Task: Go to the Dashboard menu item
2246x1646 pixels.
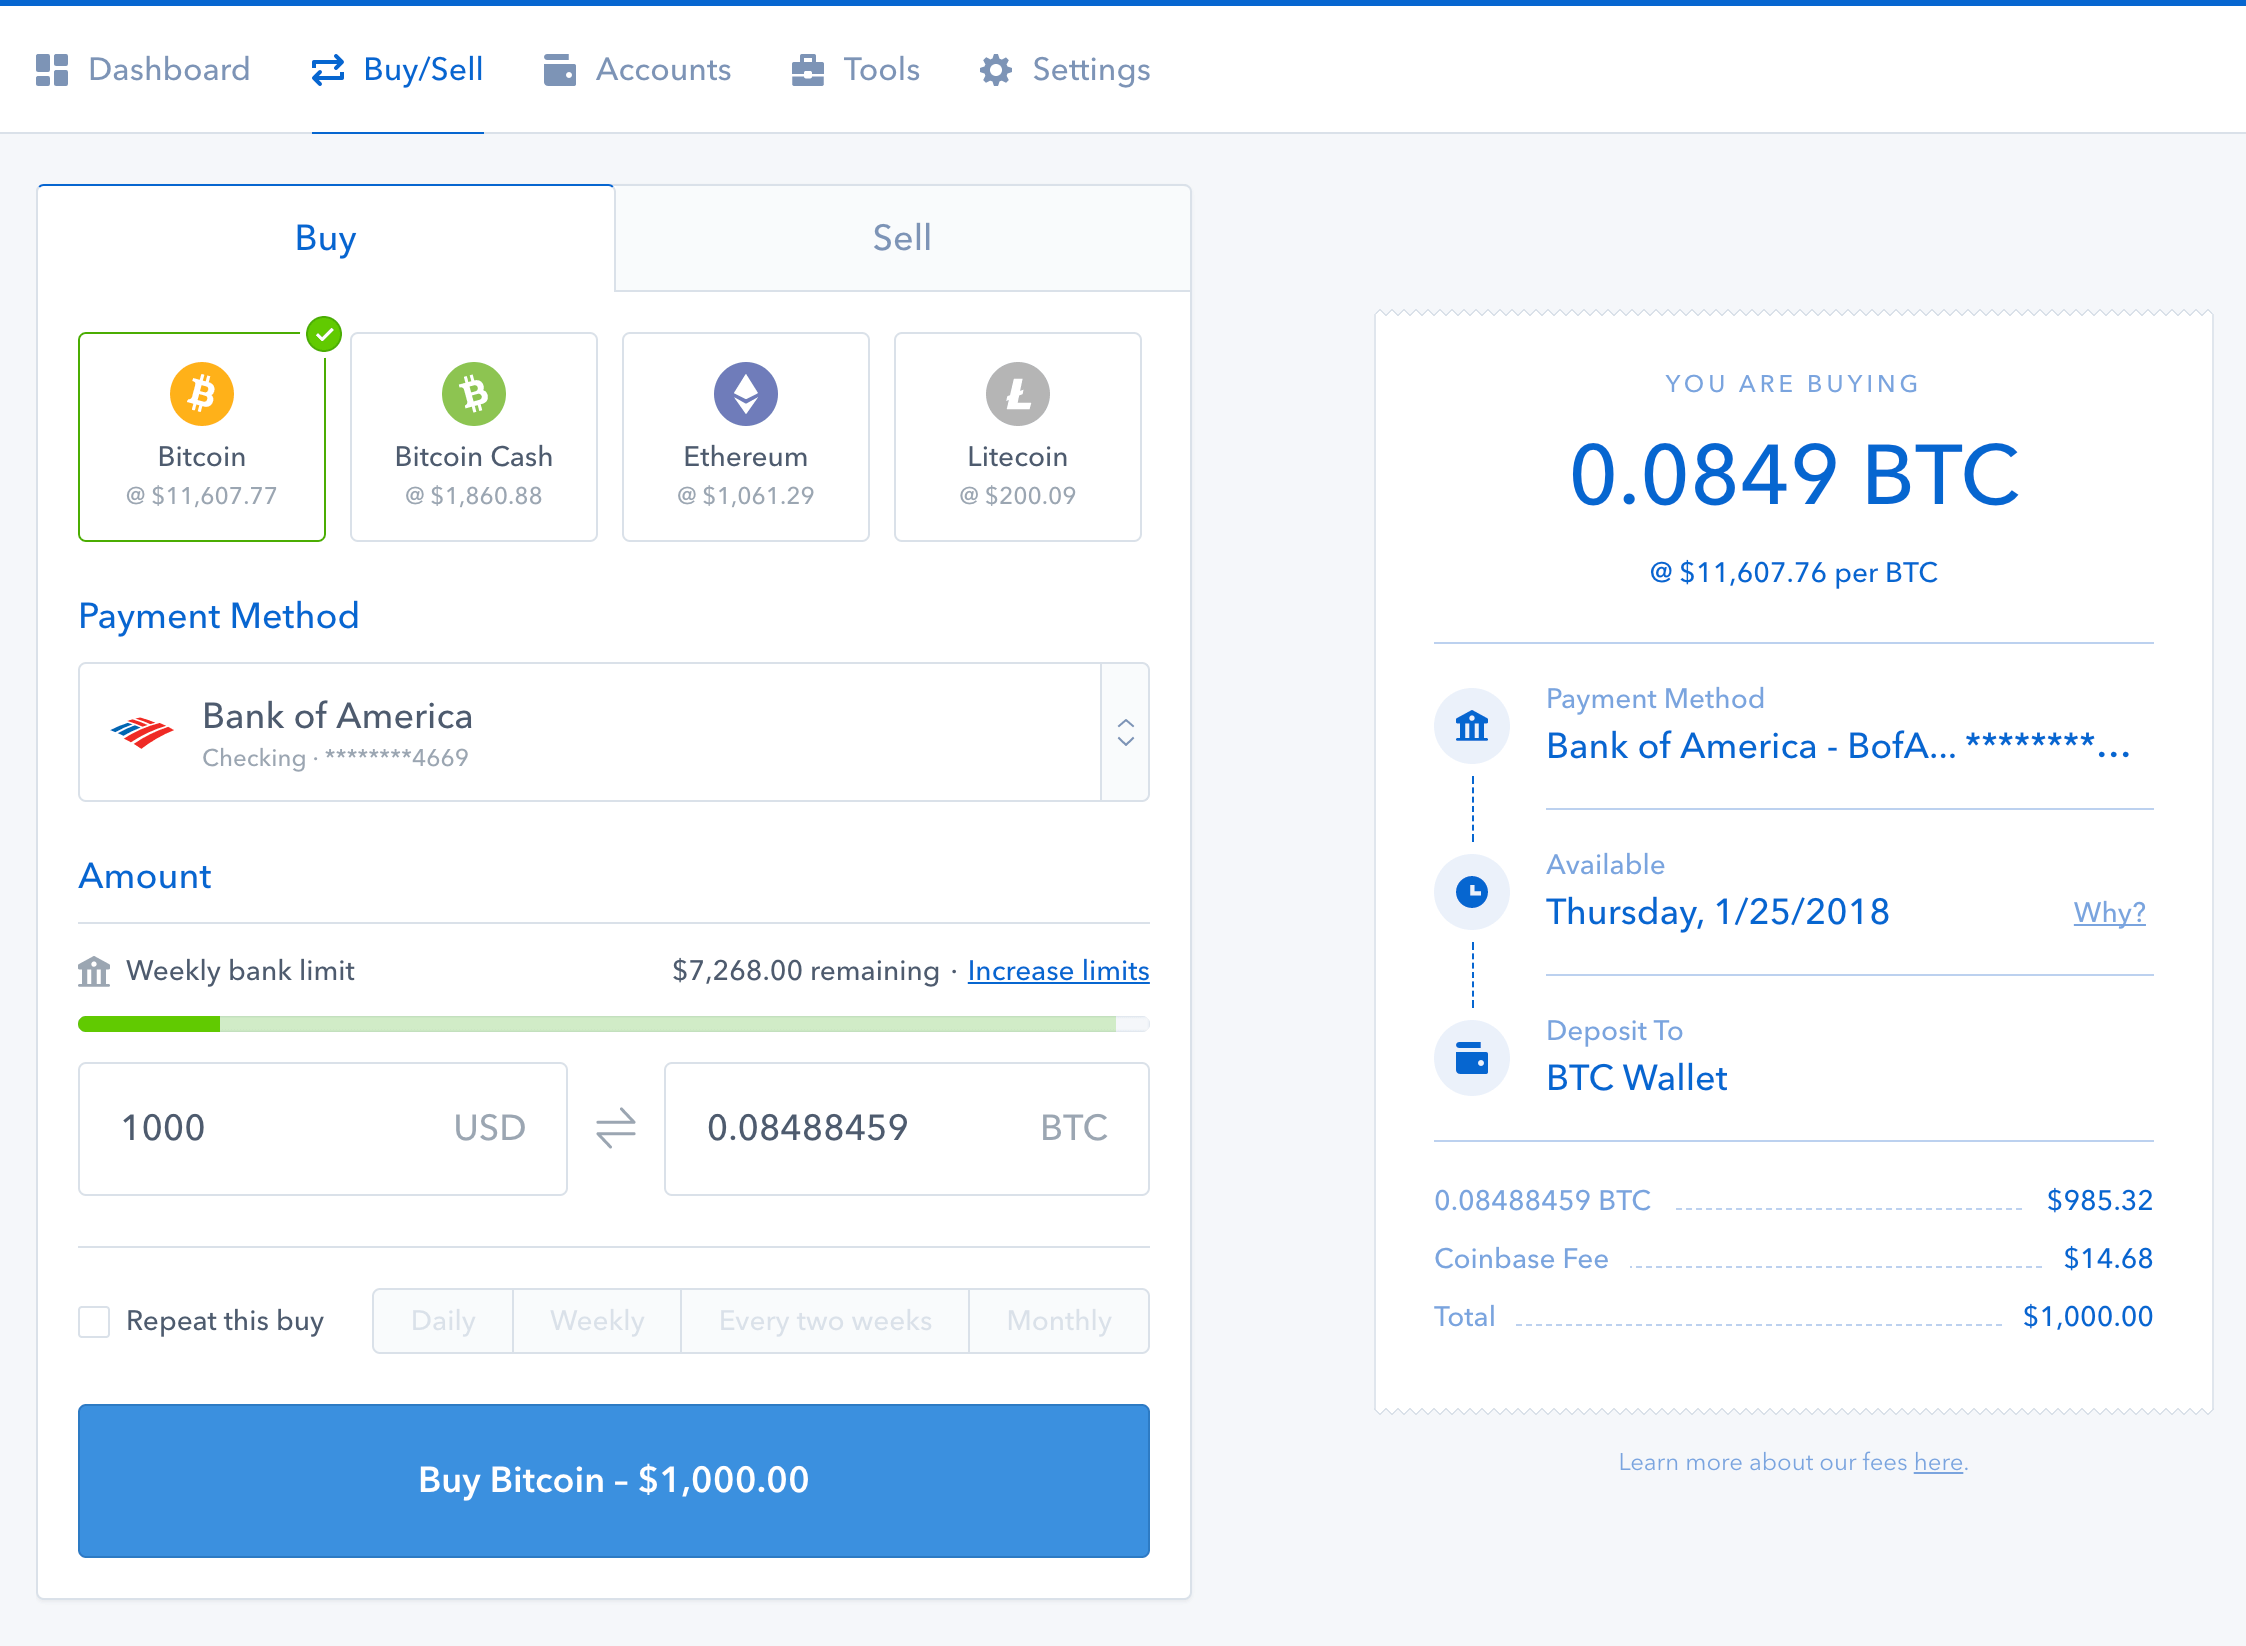Action: point(143,70)
